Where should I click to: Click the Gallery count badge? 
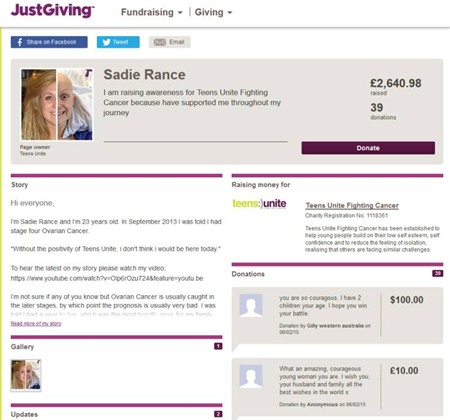tap(218, 346)
